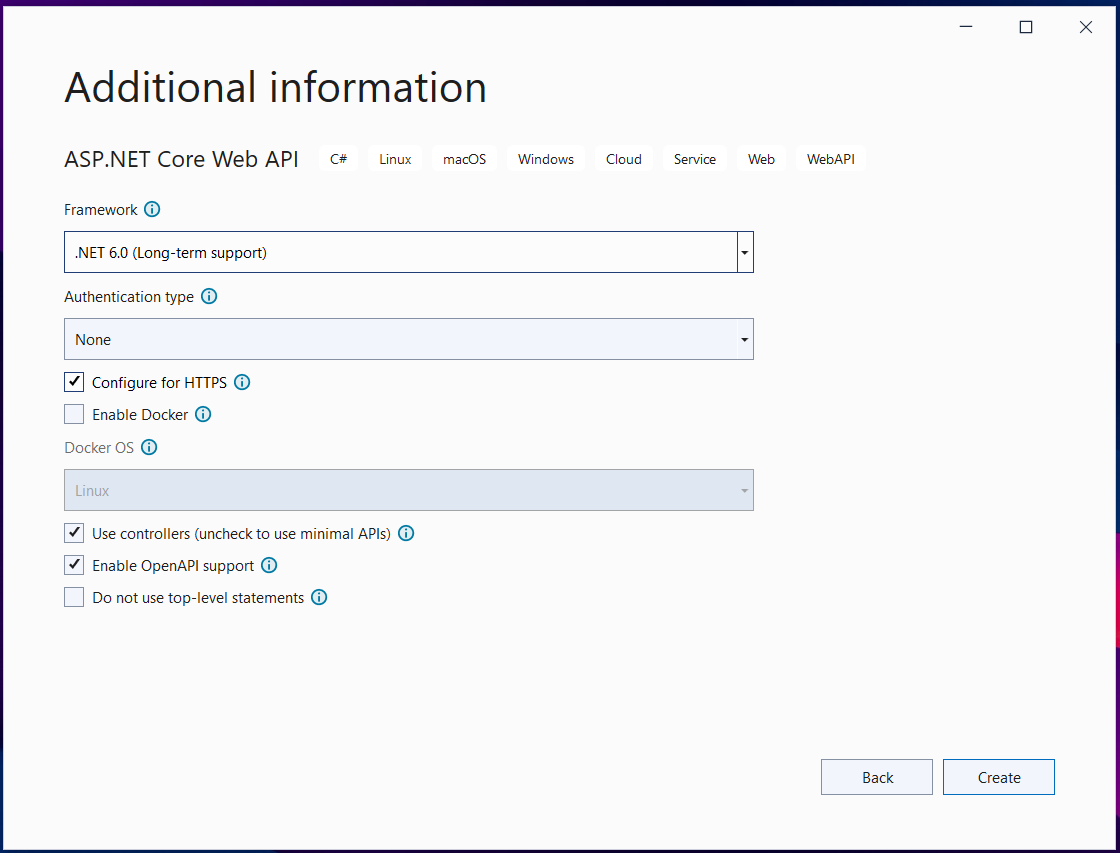Show info for Use controllers option
Viewport: 1120px width, 853px height.
pos(406,533)
